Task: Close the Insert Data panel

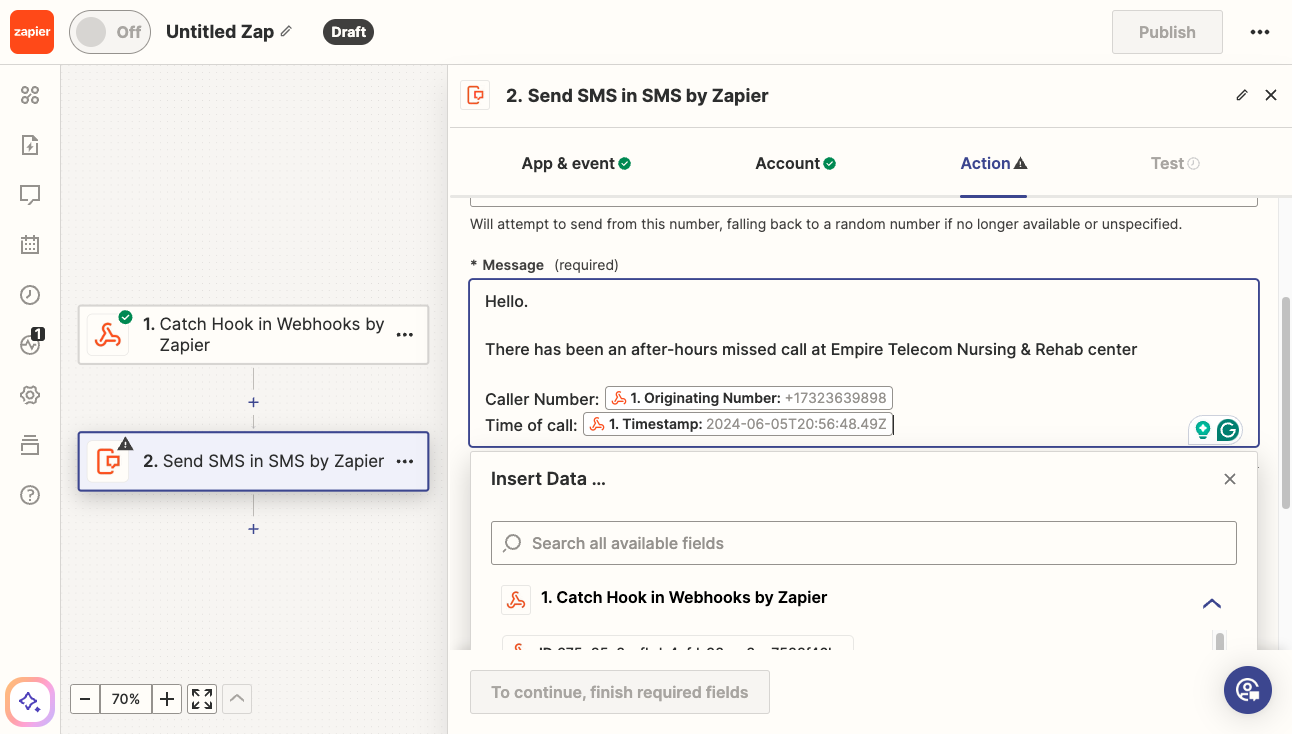Action: [x=1230, y=479]
